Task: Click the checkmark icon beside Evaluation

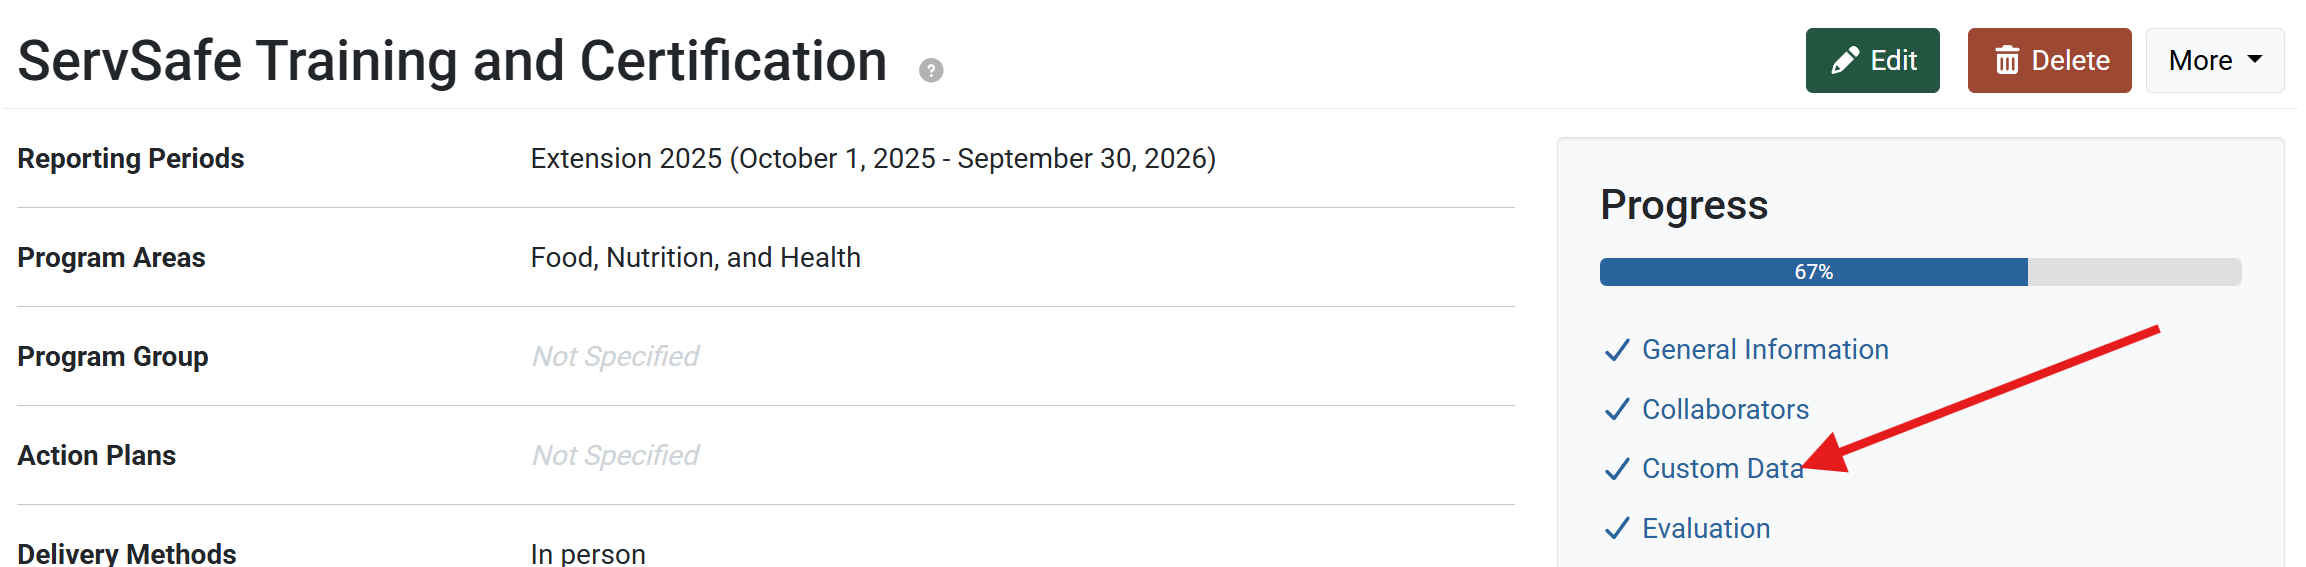Action: click(1617, 529)
